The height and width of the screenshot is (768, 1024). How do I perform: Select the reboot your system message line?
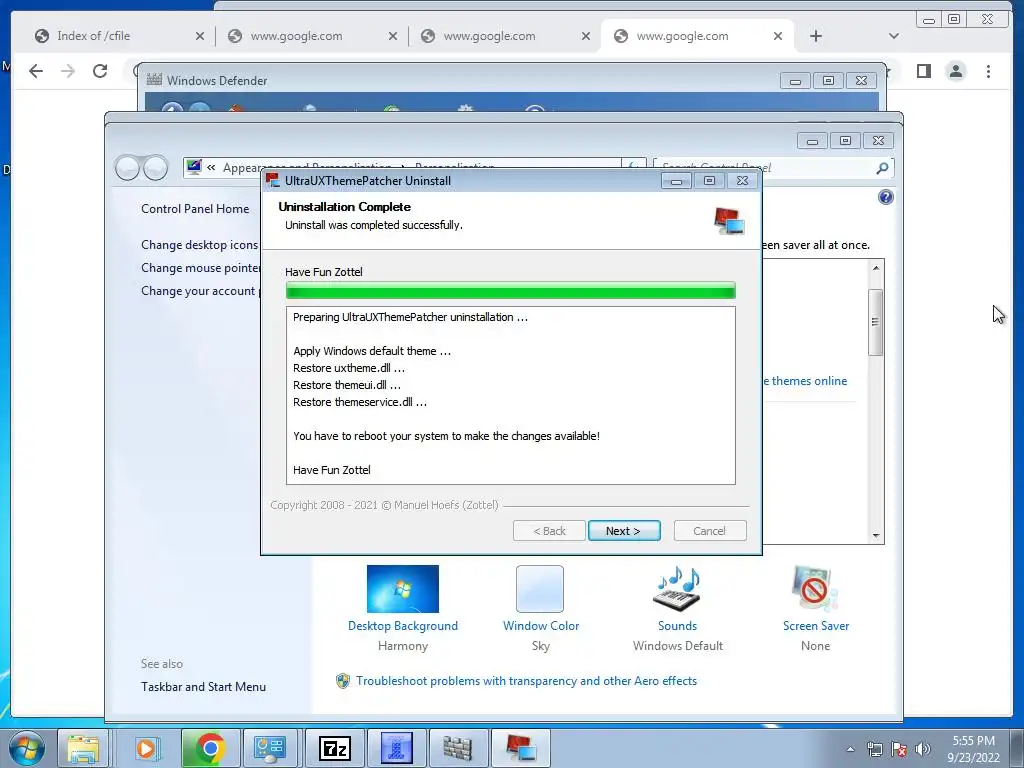(x=446, y=436)
